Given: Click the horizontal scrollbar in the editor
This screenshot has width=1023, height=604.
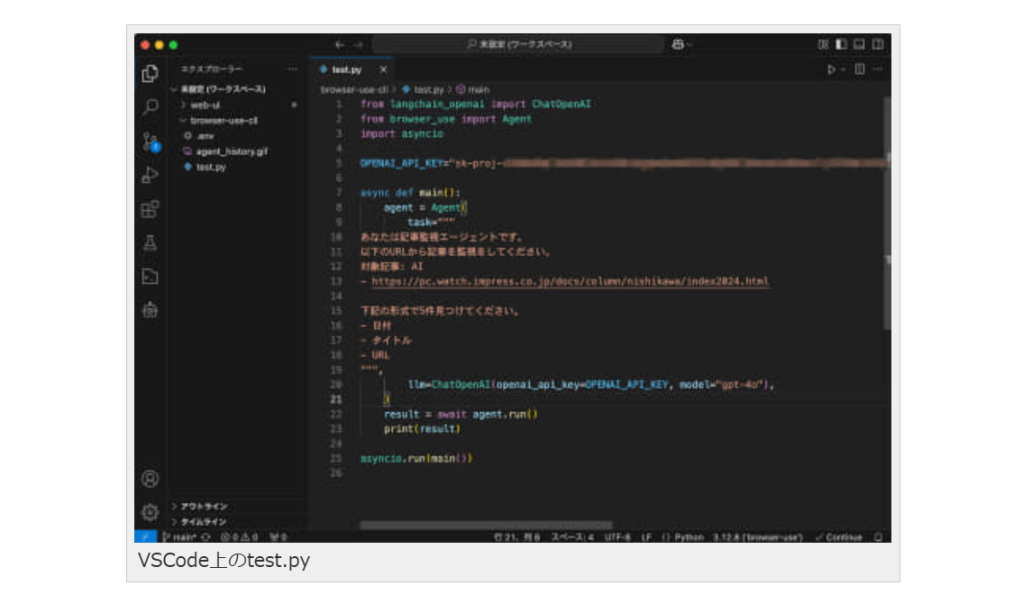Looking at the screenshot, I should click(485, 524).
